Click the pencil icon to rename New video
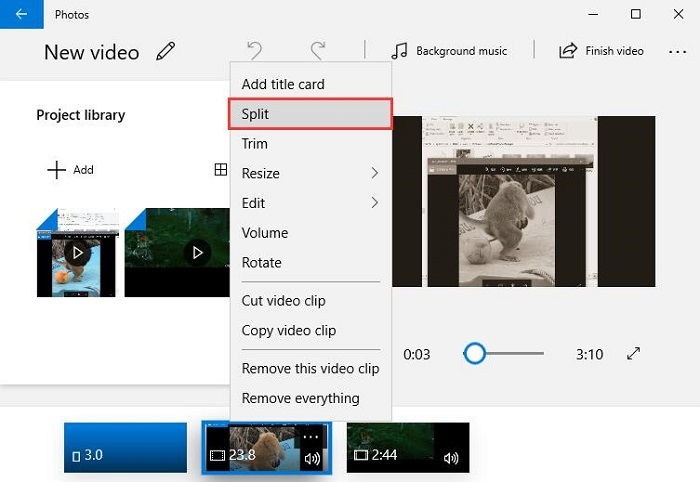The width and height of the screenshot is (700, 482). tap(166, 52)
